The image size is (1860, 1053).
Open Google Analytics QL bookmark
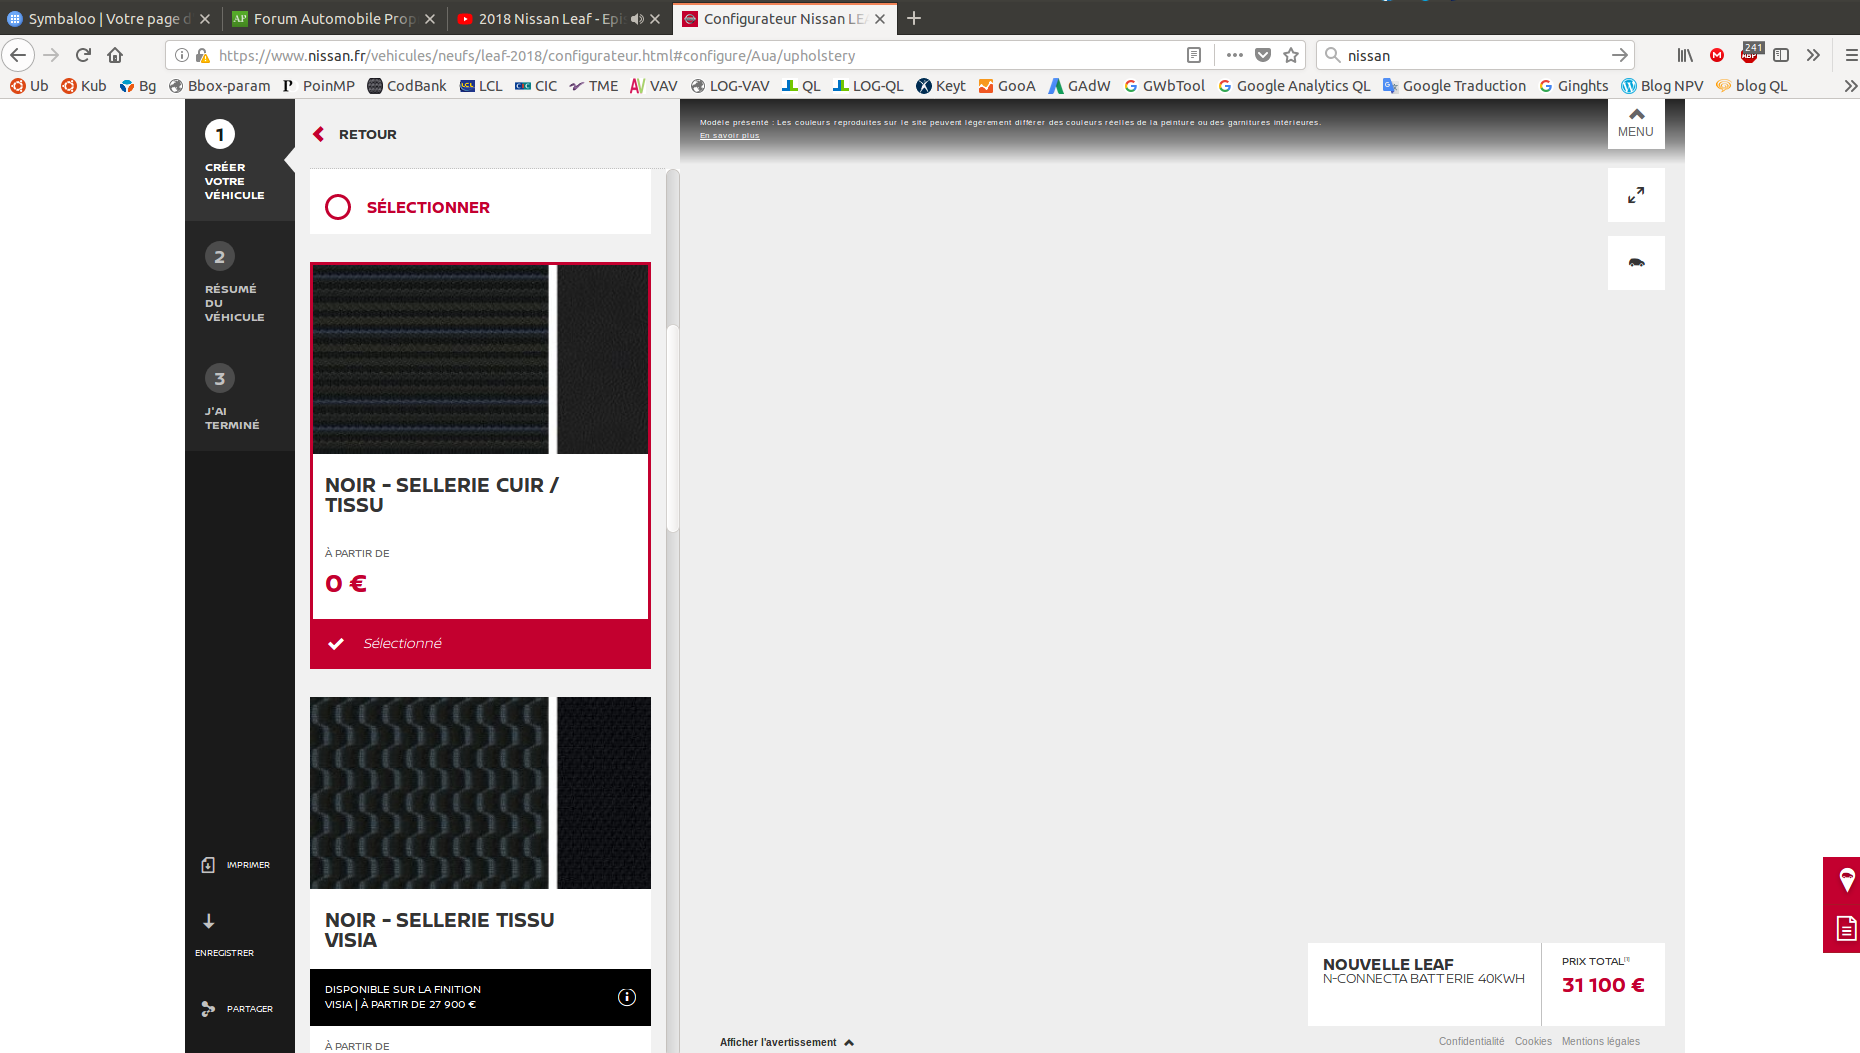pos(1294,86)
